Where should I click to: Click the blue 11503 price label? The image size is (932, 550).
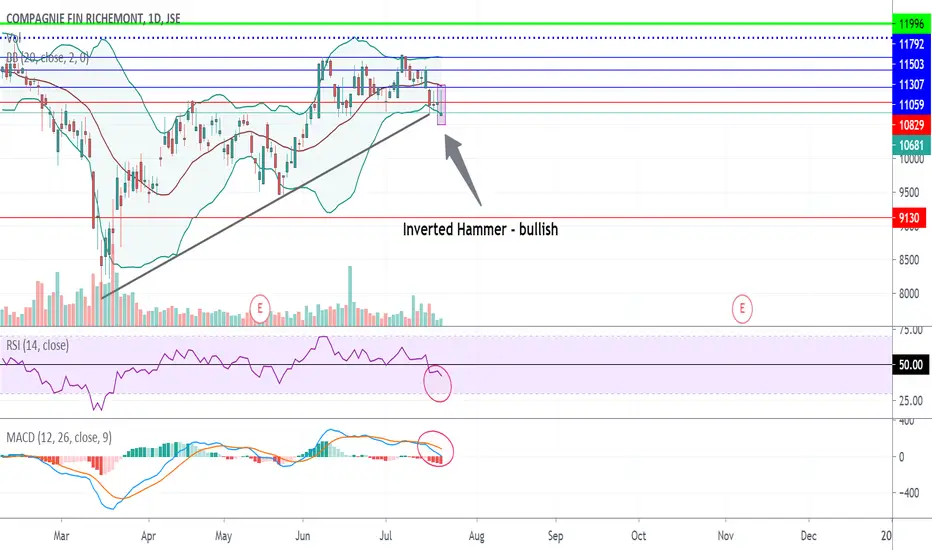pyautogui.click(x=911, y=64)
